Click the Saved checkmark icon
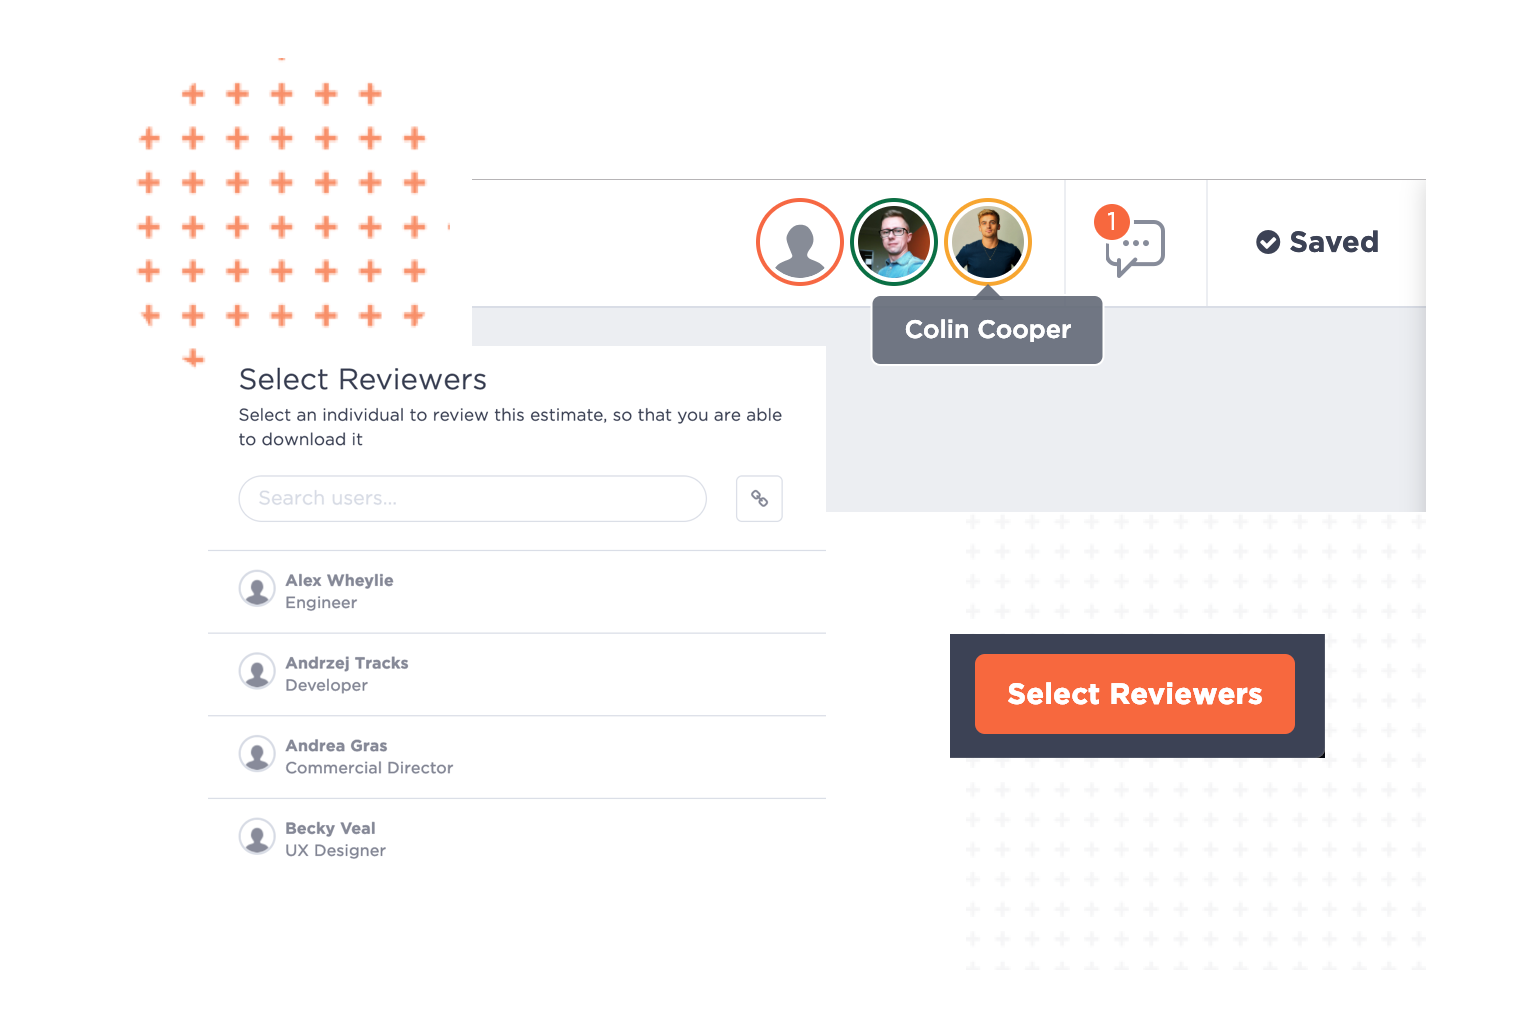 click(x=1268, y=242)
